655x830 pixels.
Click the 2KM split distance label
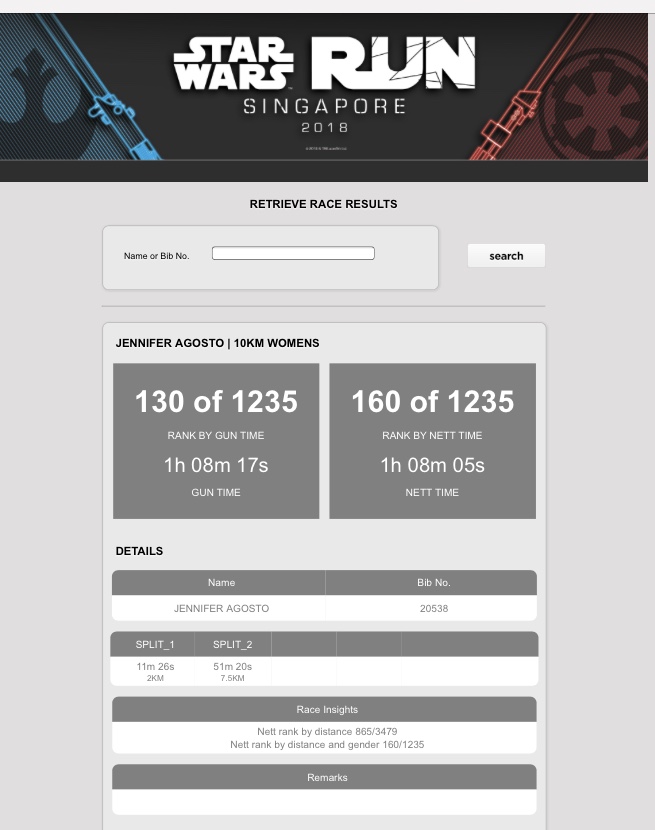[155, 678]
